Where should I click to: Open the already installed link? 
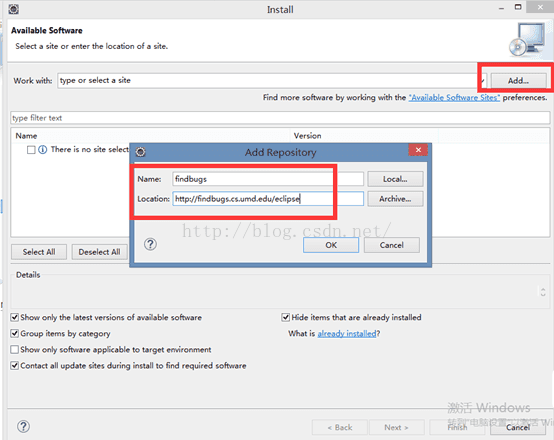click(x=347, y=333)
